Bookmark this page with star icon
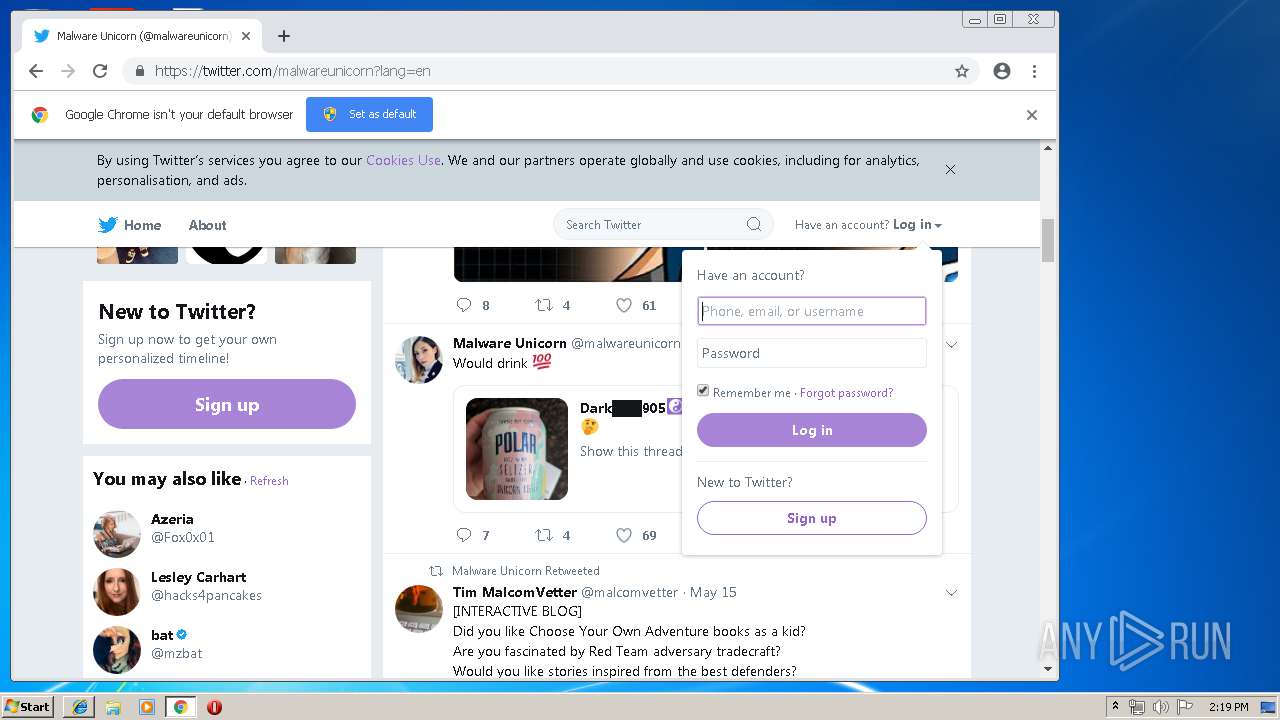 click(x=962, y=71)
